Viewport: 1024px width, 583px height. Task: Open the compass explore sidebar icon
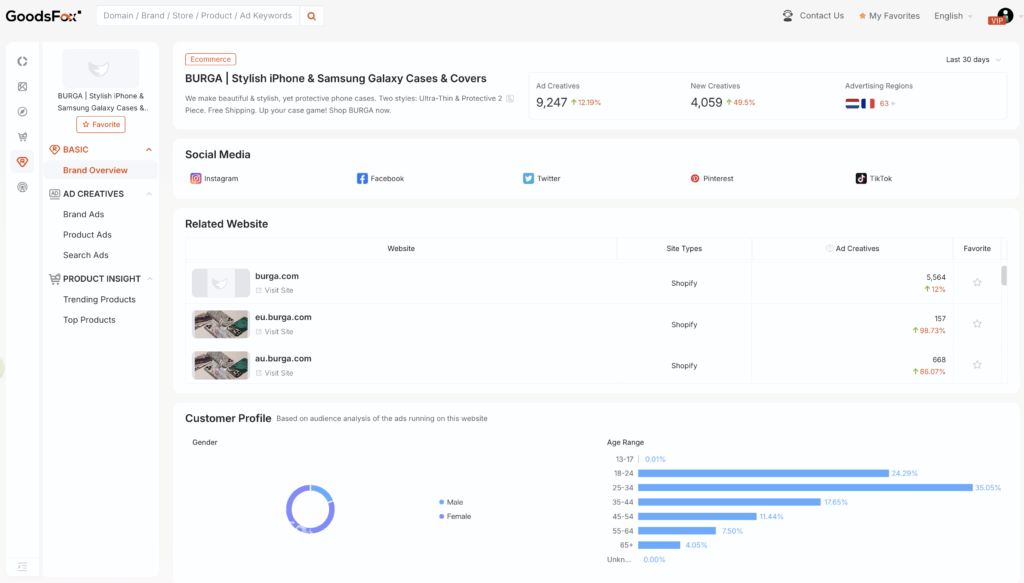click(x=22, y=112)
